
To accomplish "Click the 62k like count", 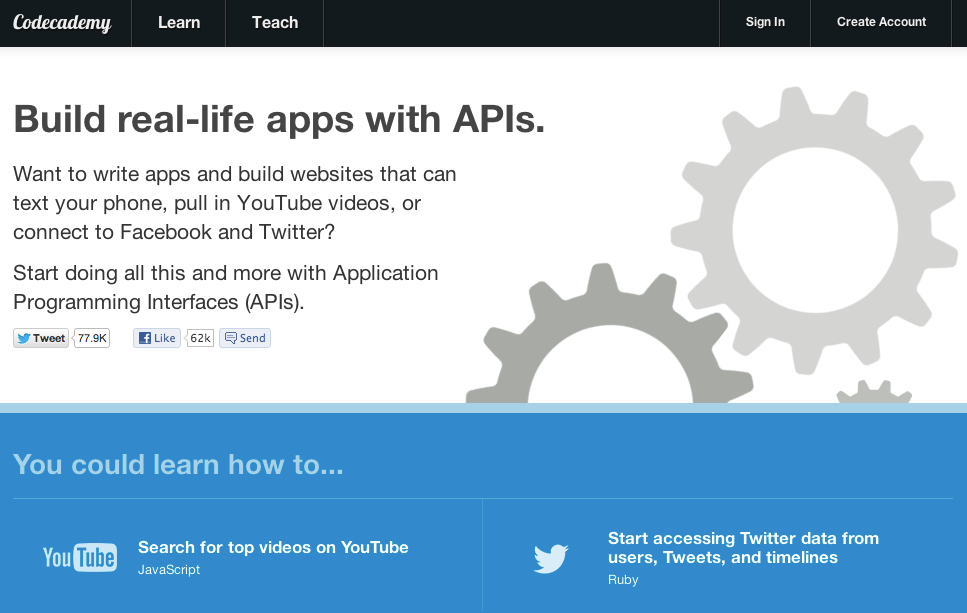I will click(x=198, y=338).
